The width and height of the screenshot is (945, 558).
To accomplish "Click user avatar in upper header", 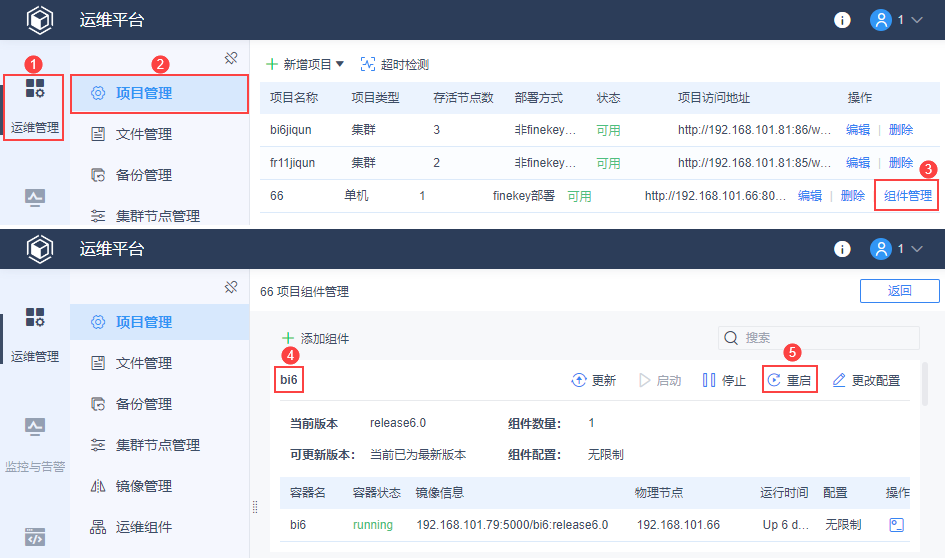I will coord(881,20).
